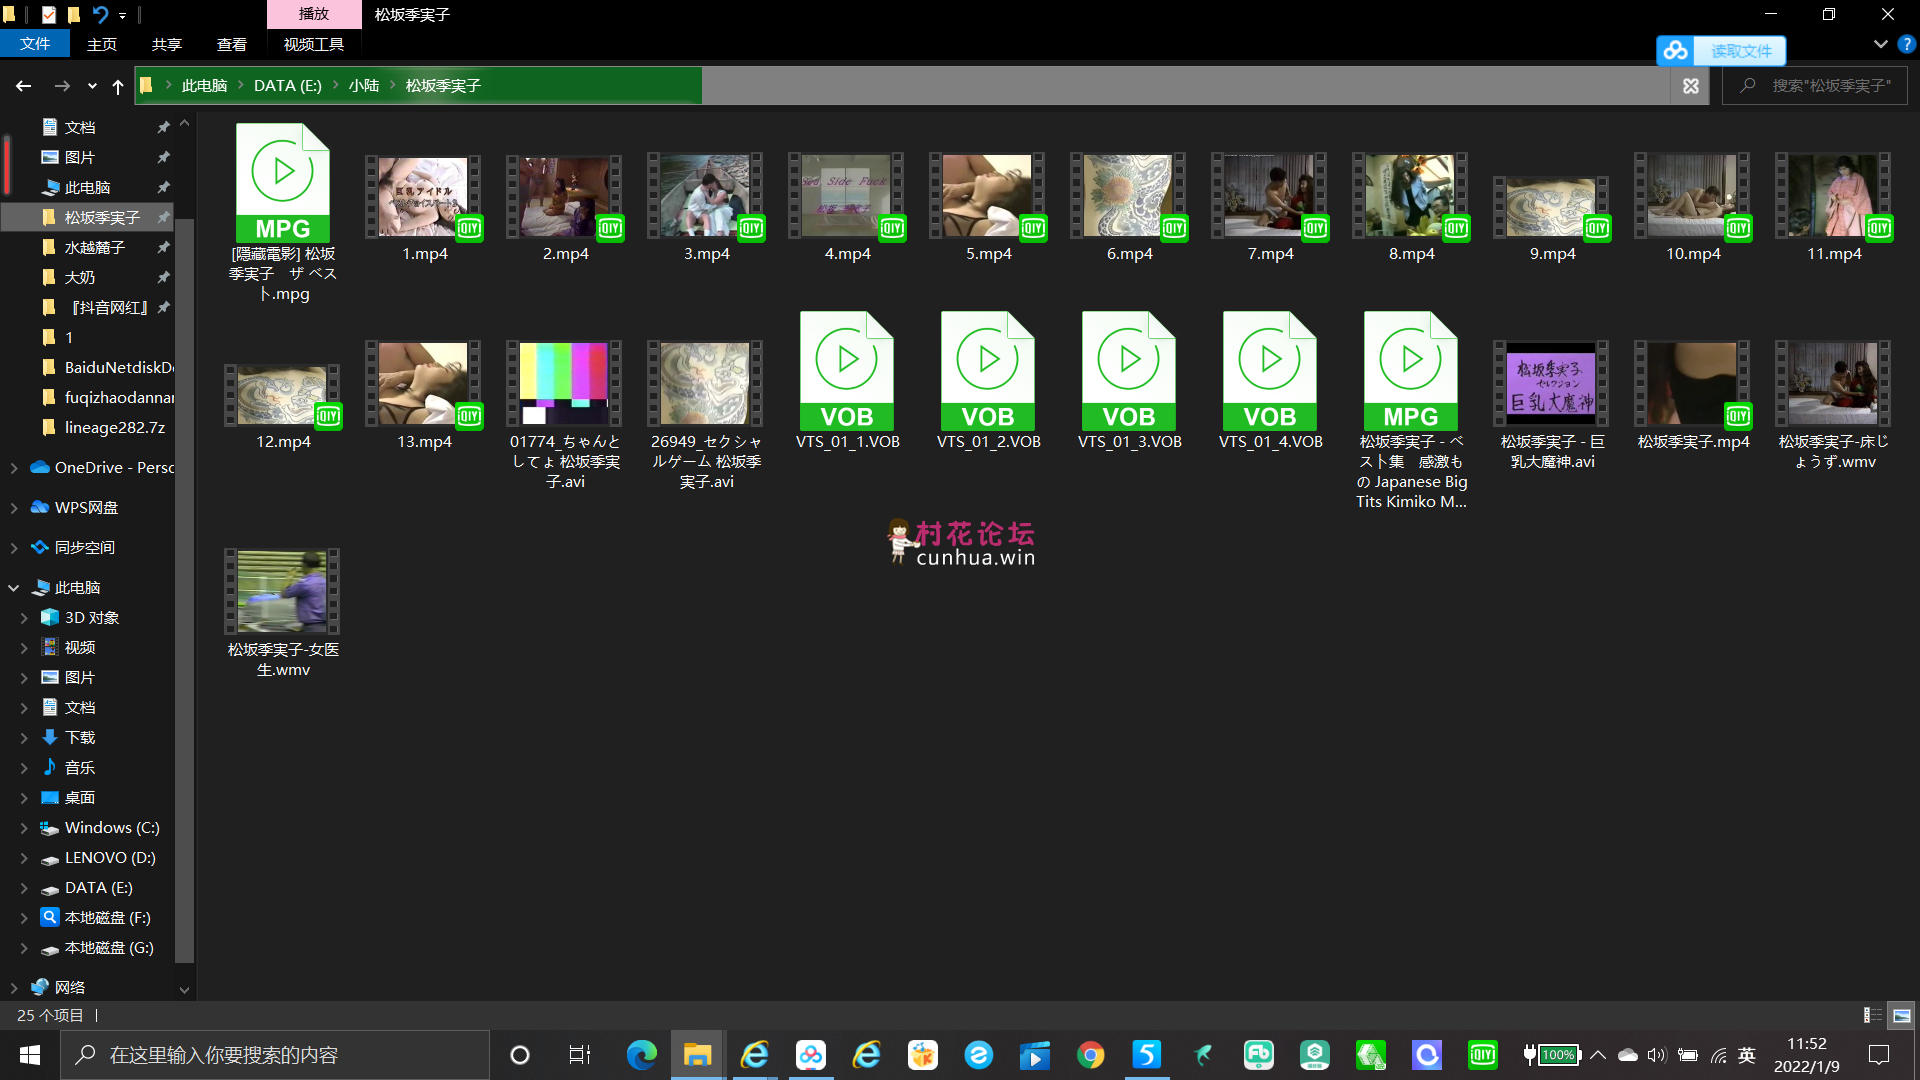Select 大奶 folder in sidebar

[x=79, y=277]
